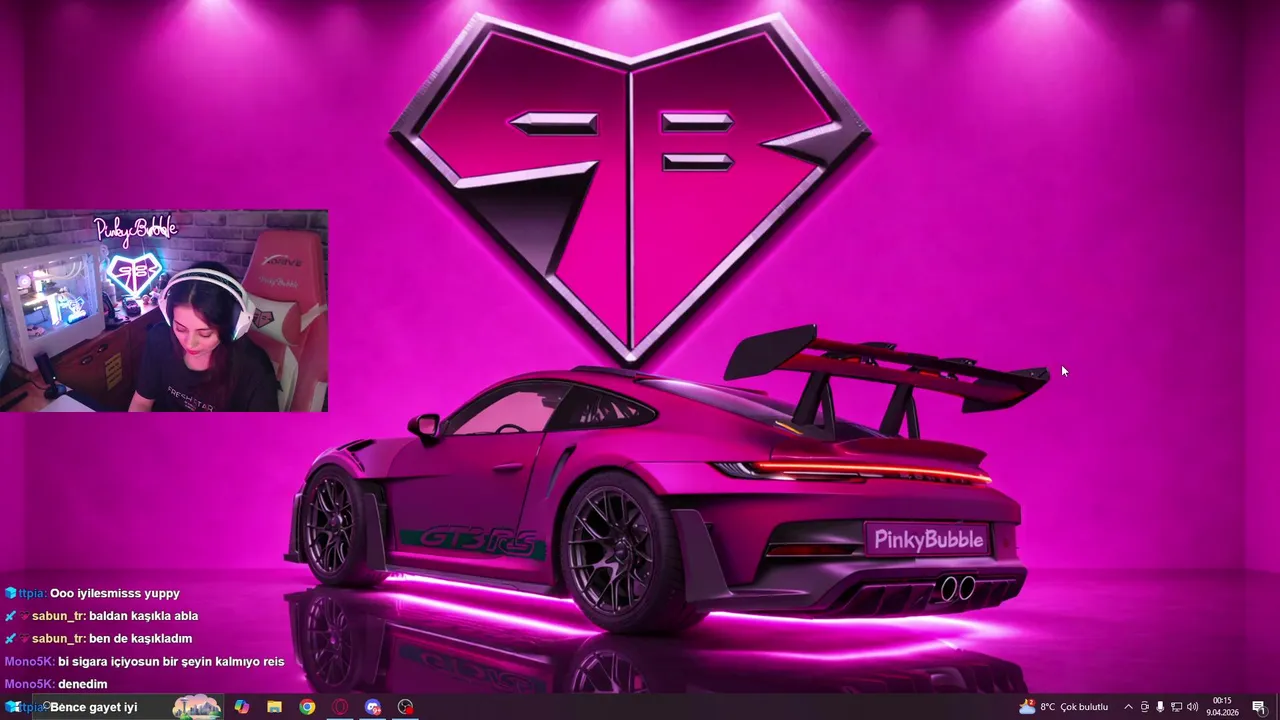
Task: Switch to OBS Studio in the taskbar
Action: pyautogui.click(x=405, y=707)
